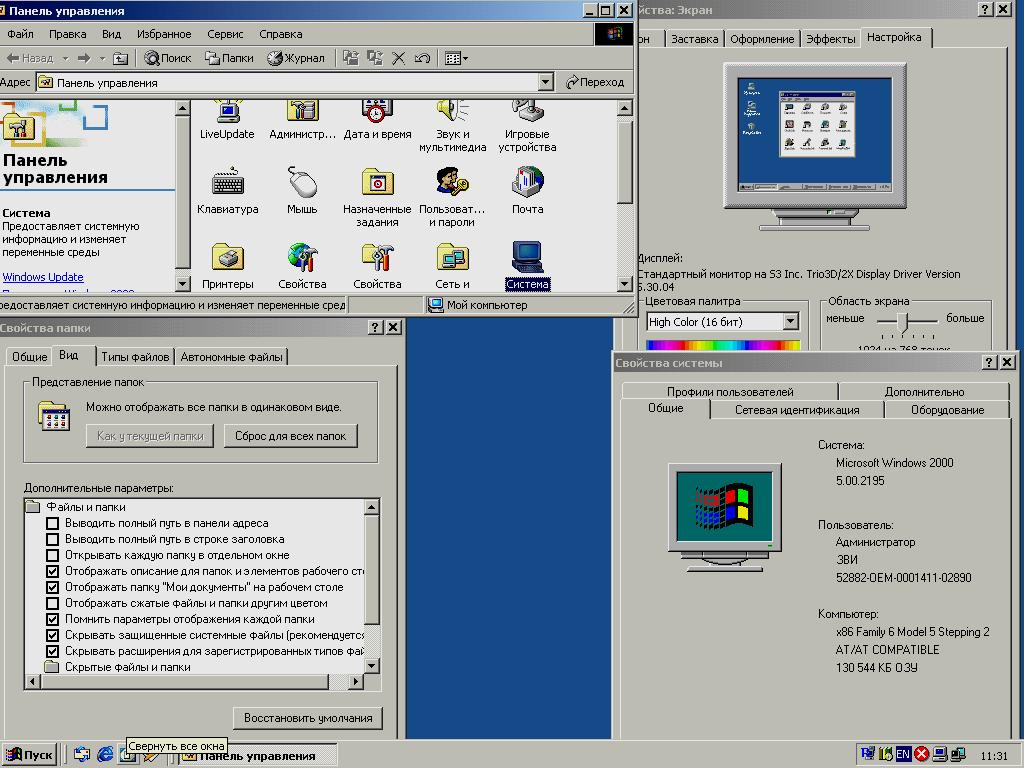Screen dimensions: 1024x768
Task: Open the Избранное menu
Action: pos(164,34)
